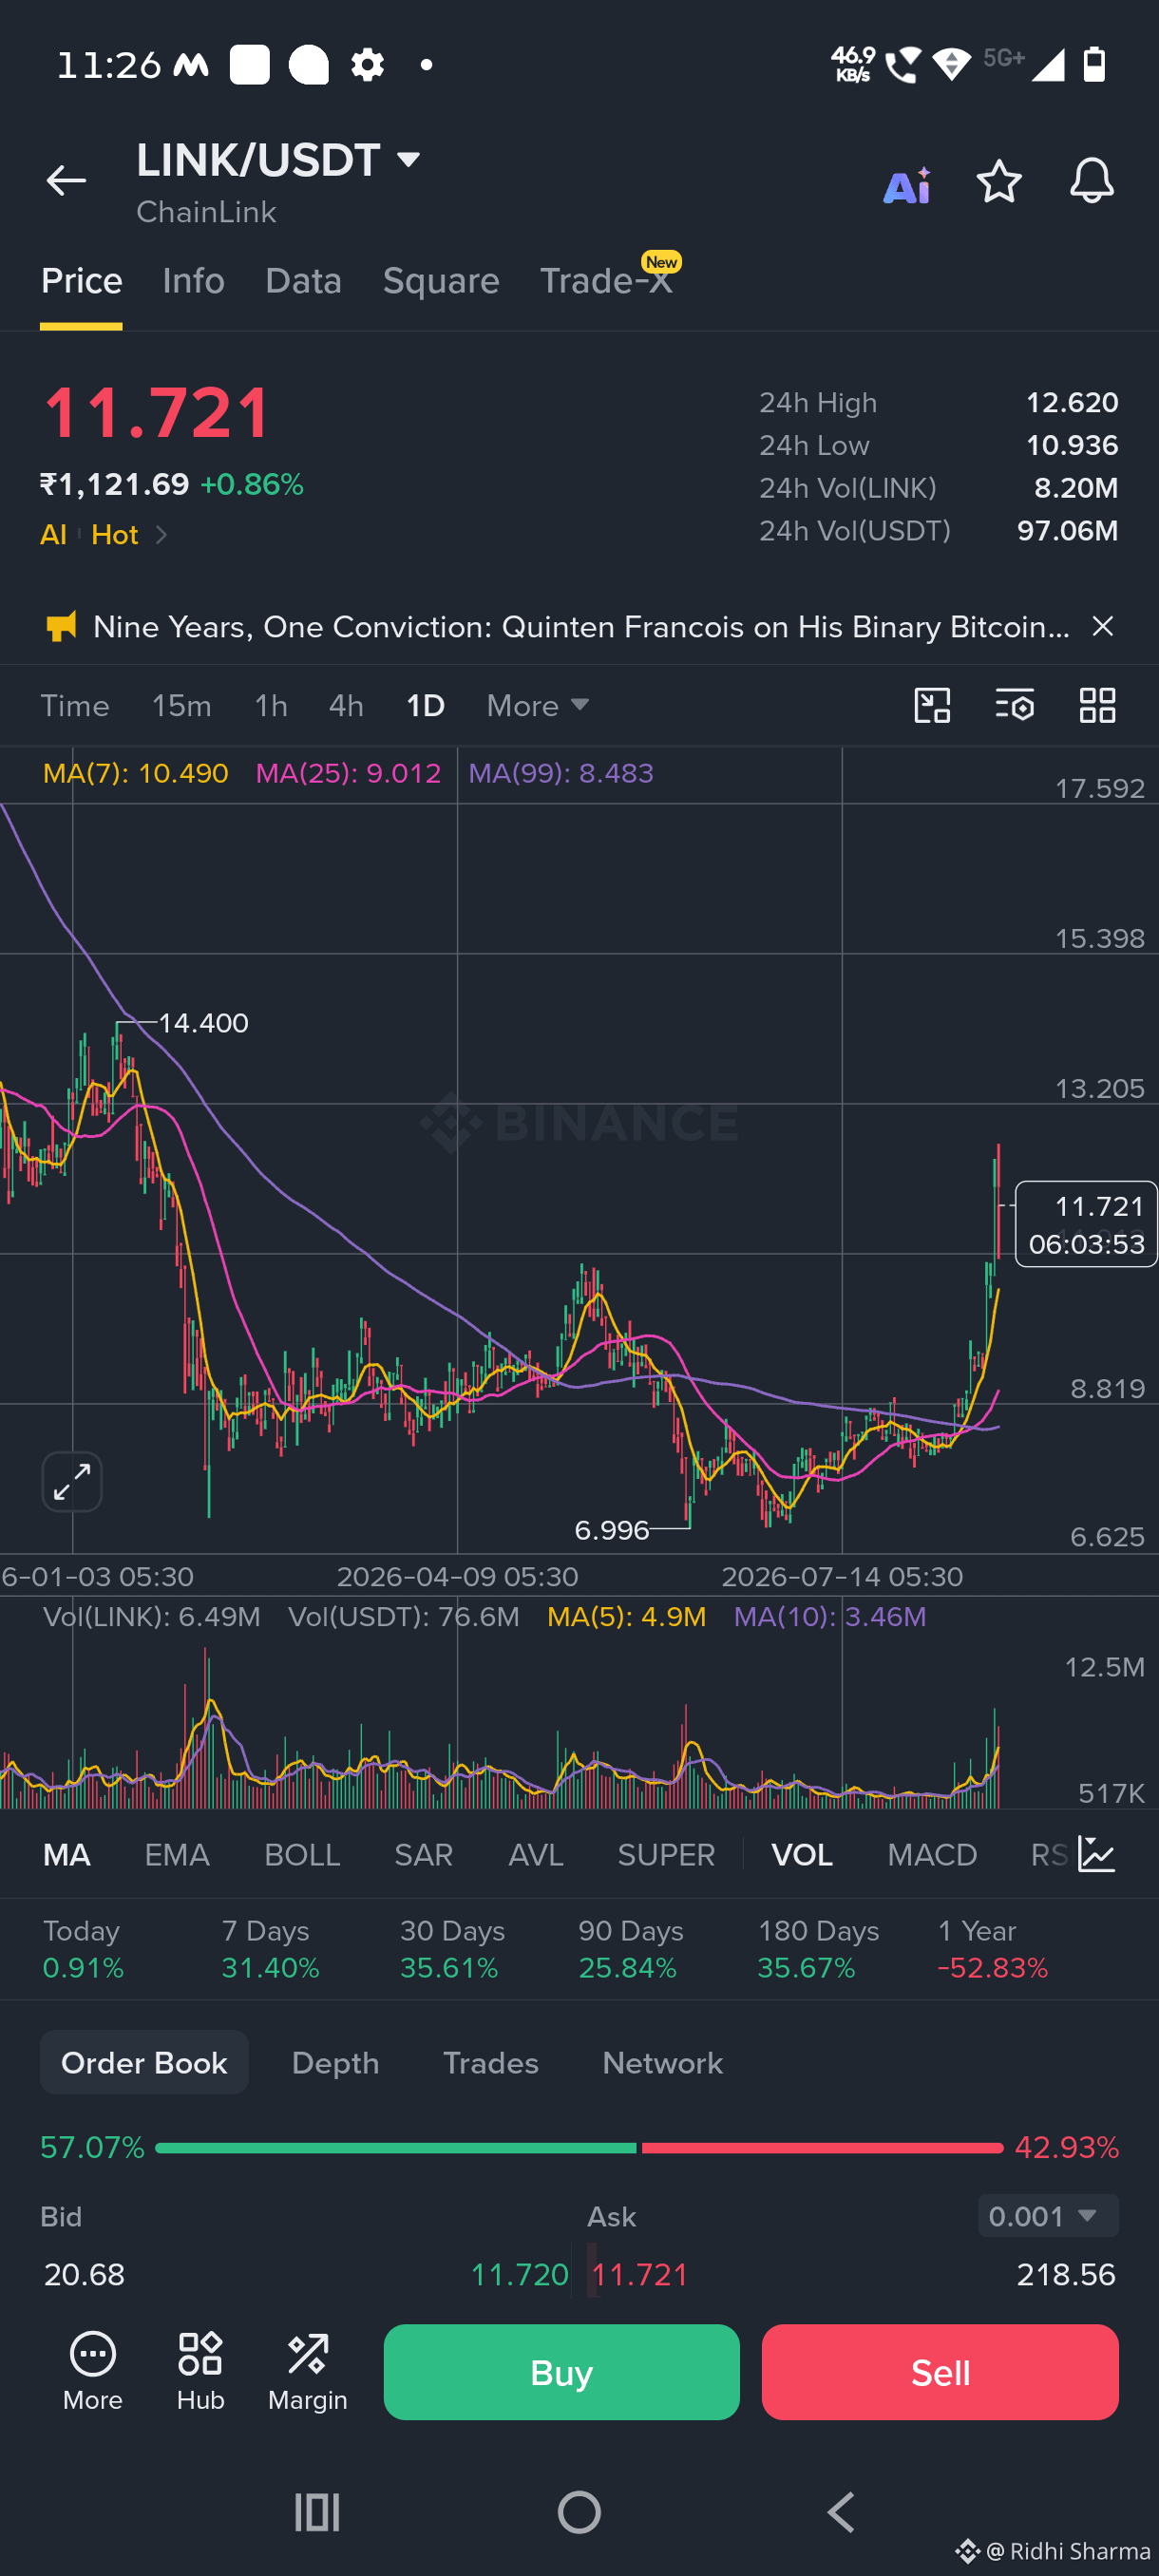Viewport: 1159px width, 2576px height.
Task: Toggle the VOL sub-indicator
Action: [802, 1855]
